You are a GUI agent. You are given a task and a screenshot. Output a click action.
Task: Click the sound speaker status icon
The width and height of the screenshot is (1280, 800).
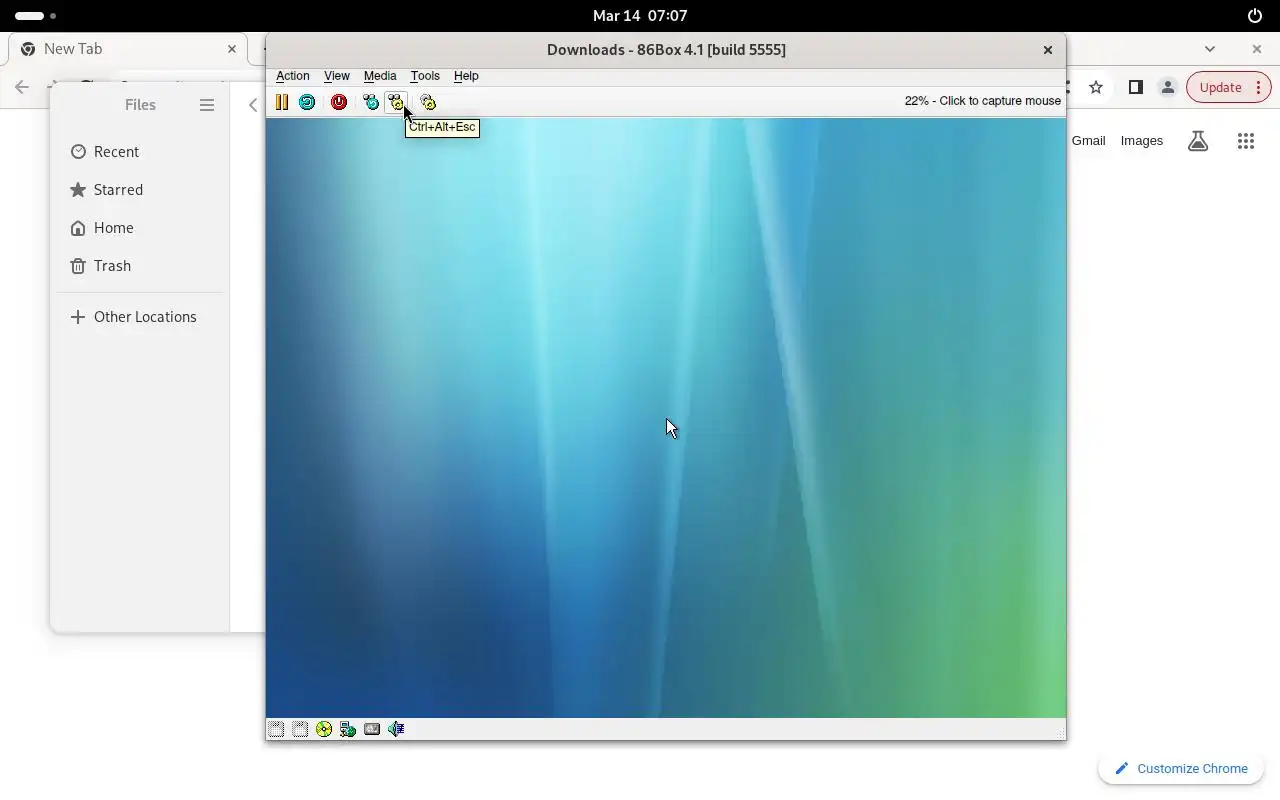click(396, 729)
